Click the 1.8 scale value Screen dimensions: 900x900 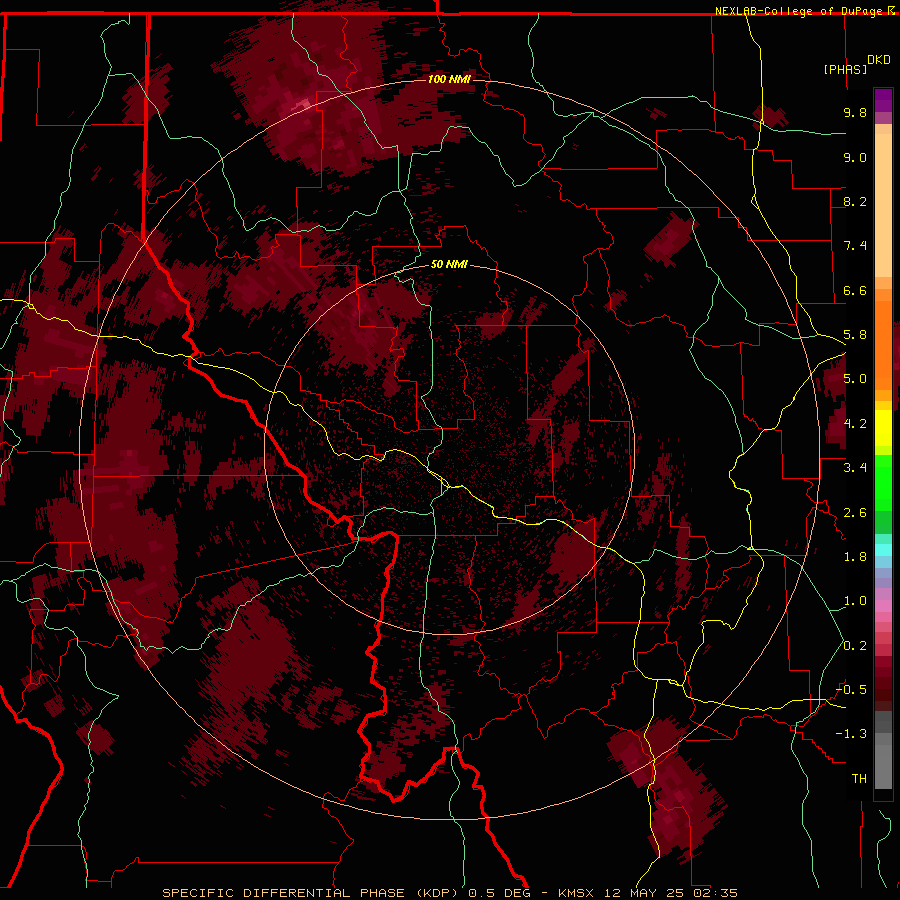click(855, 557)
